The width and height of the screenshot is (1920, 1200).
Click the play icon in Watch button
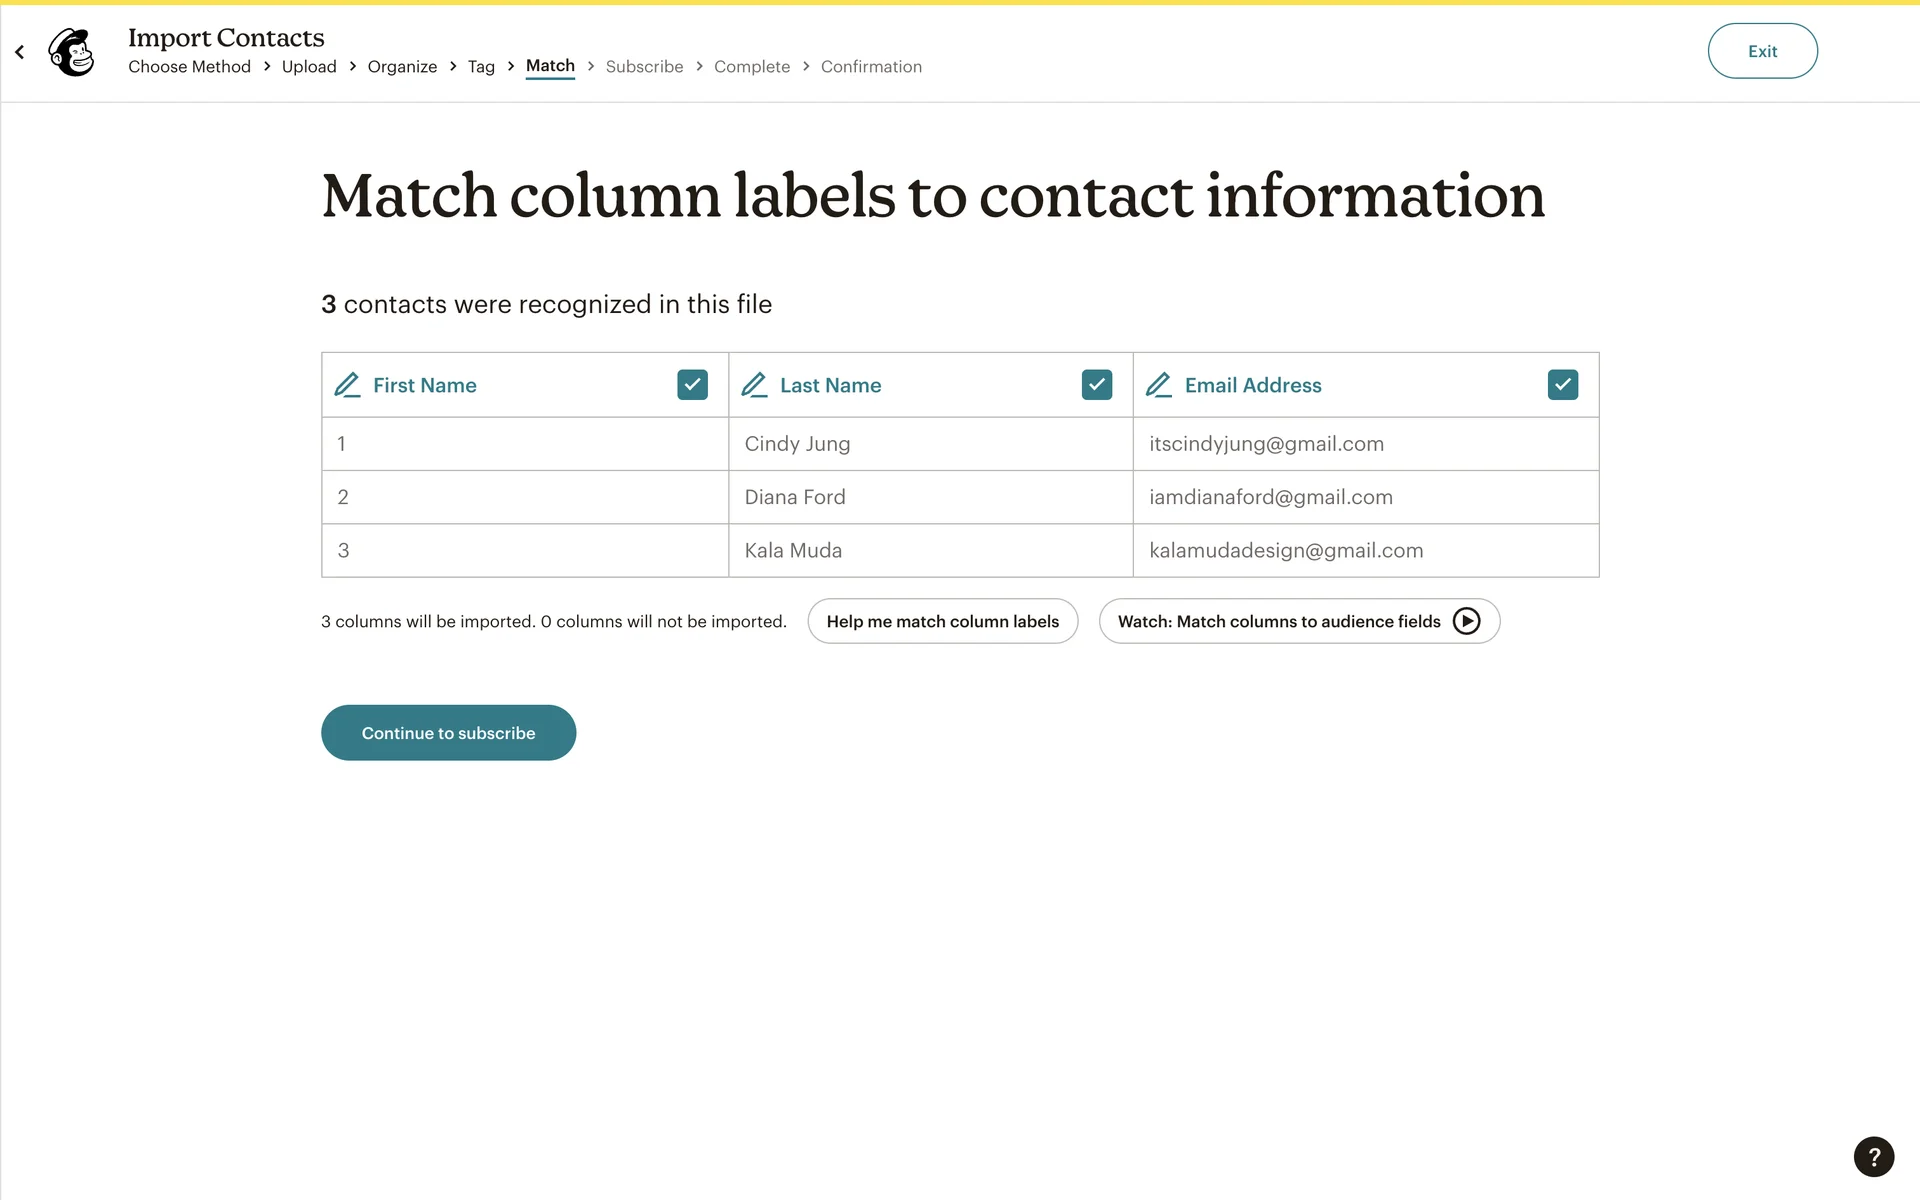click(1466, 621)
